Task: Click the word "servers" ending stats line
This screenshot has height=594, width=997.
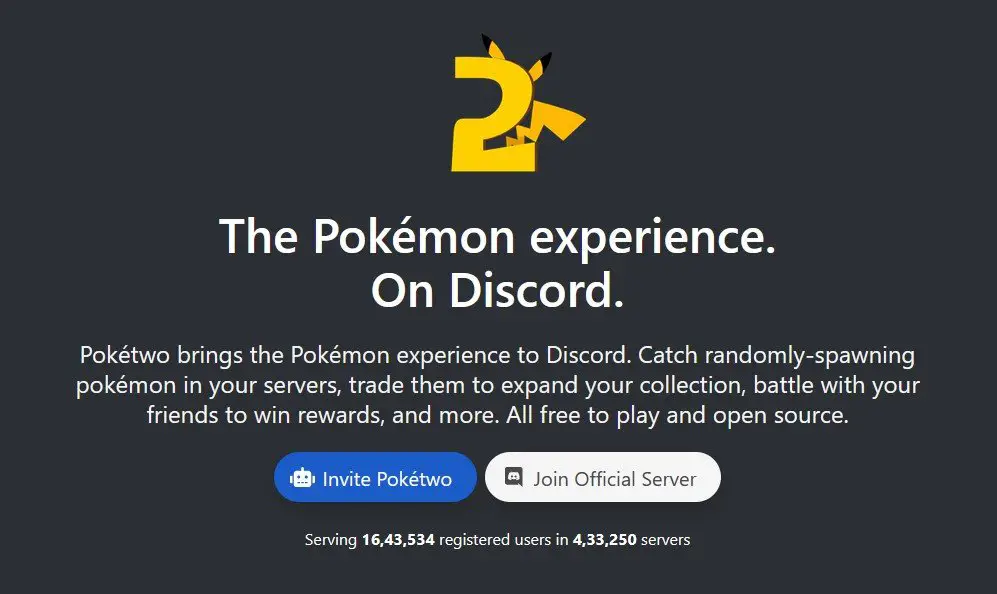Action: 666,540
